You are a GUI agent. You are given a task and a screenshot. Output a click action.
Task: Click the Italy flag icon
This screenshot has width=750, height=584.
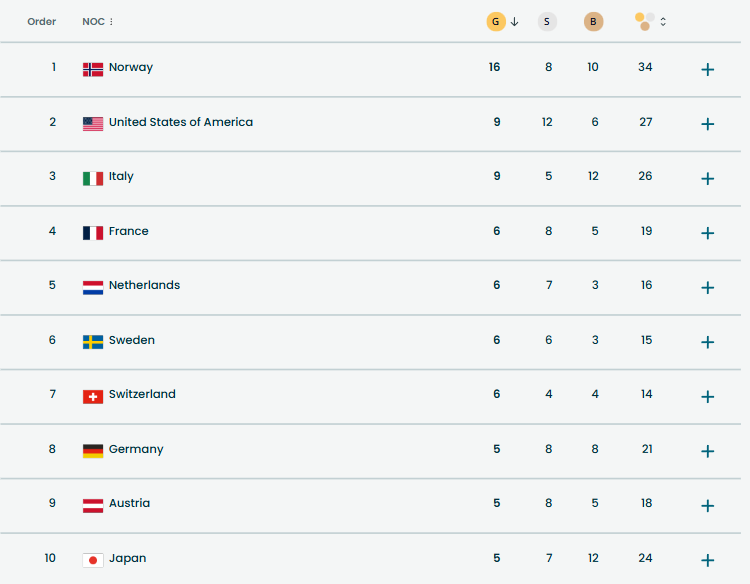coord(93,178)
